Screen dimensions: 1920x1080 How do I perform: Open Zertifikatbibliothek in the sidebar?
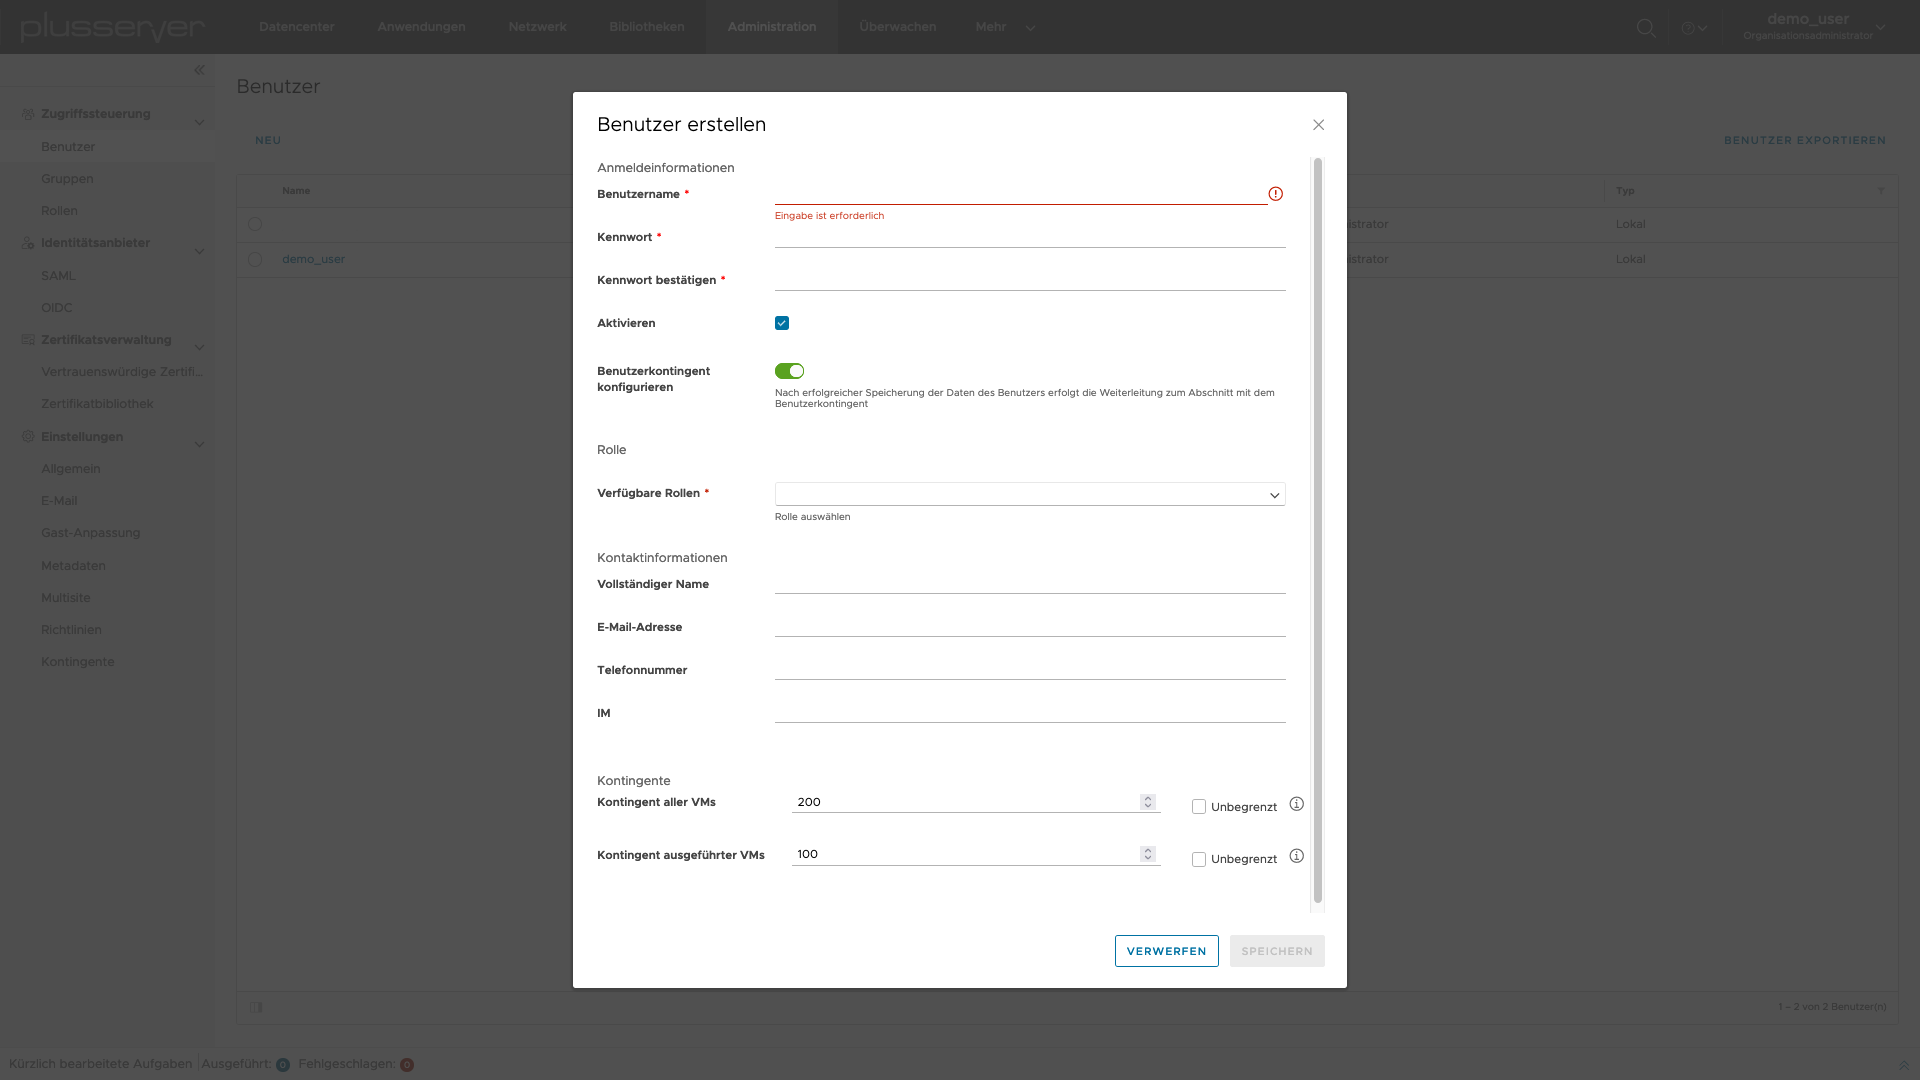point(97,404)
